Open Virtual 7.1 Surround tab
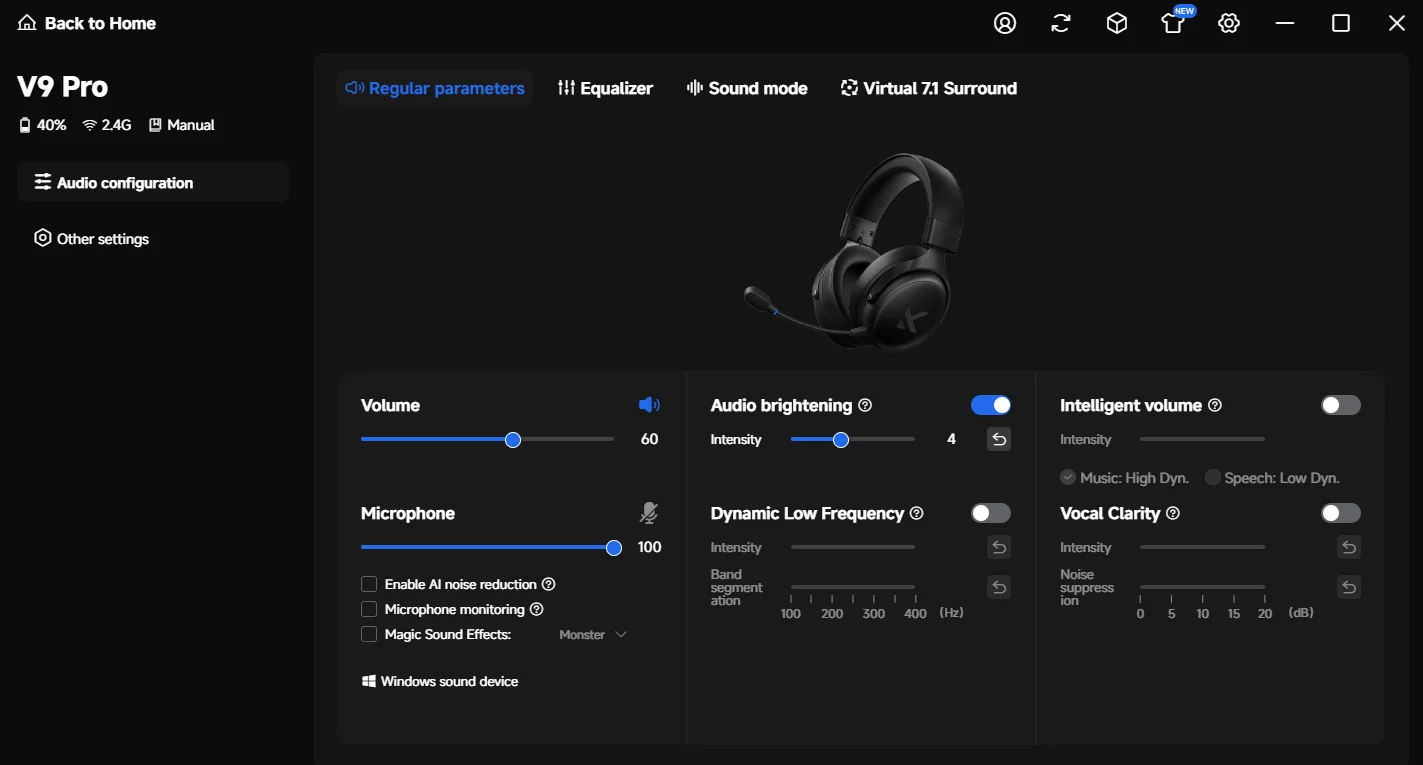 [929, 88]
